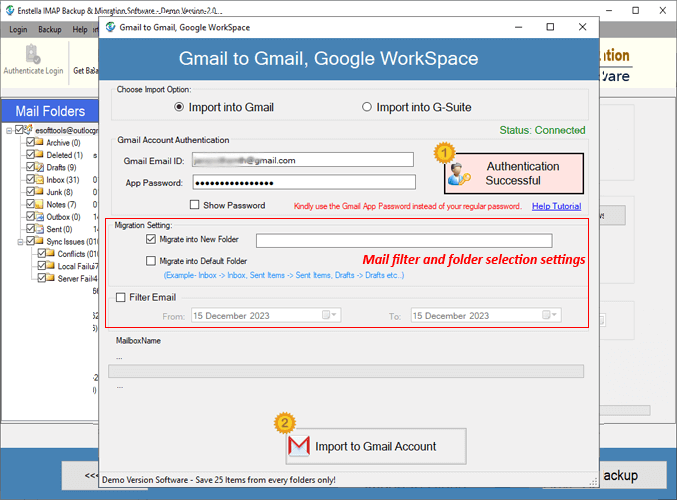
Task: Select the Notes (7) tree row
Action: (x=61, y=204)
